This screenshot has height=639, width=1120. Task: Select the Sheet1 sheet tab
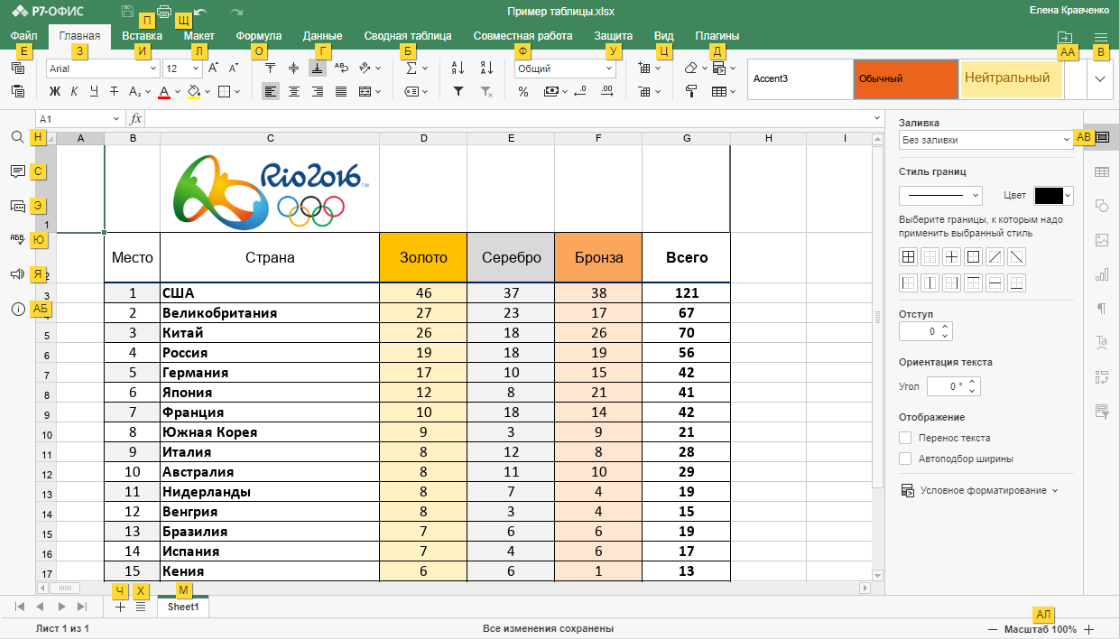(183, 607)
